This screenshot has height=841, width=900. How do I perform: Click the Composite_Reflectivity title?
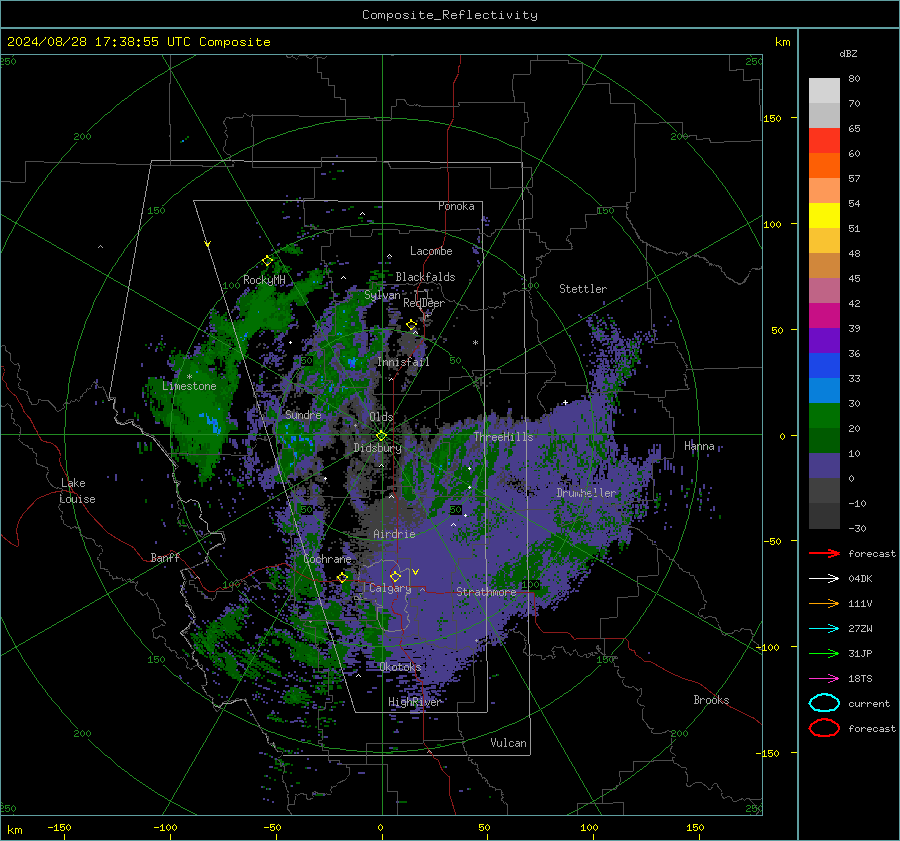click(x=450, y=15)
